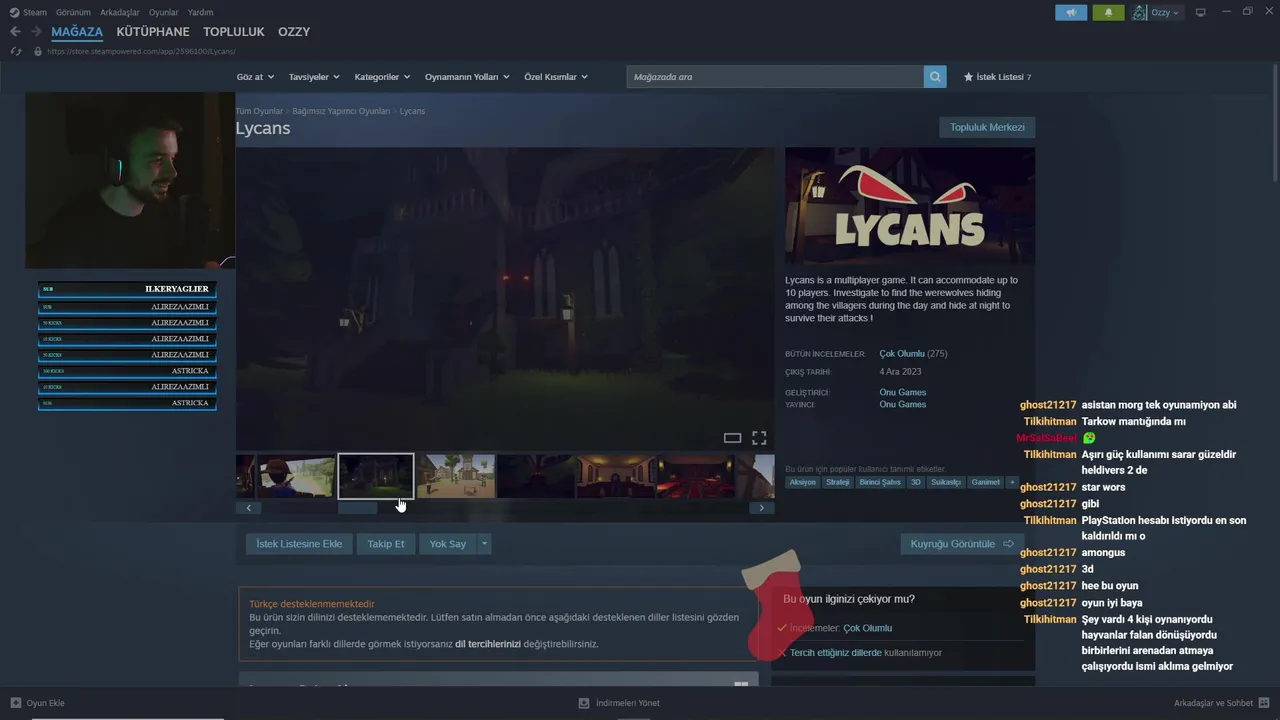Click the plus icon beside Oyun Ekle

click(x=15, y=703)
